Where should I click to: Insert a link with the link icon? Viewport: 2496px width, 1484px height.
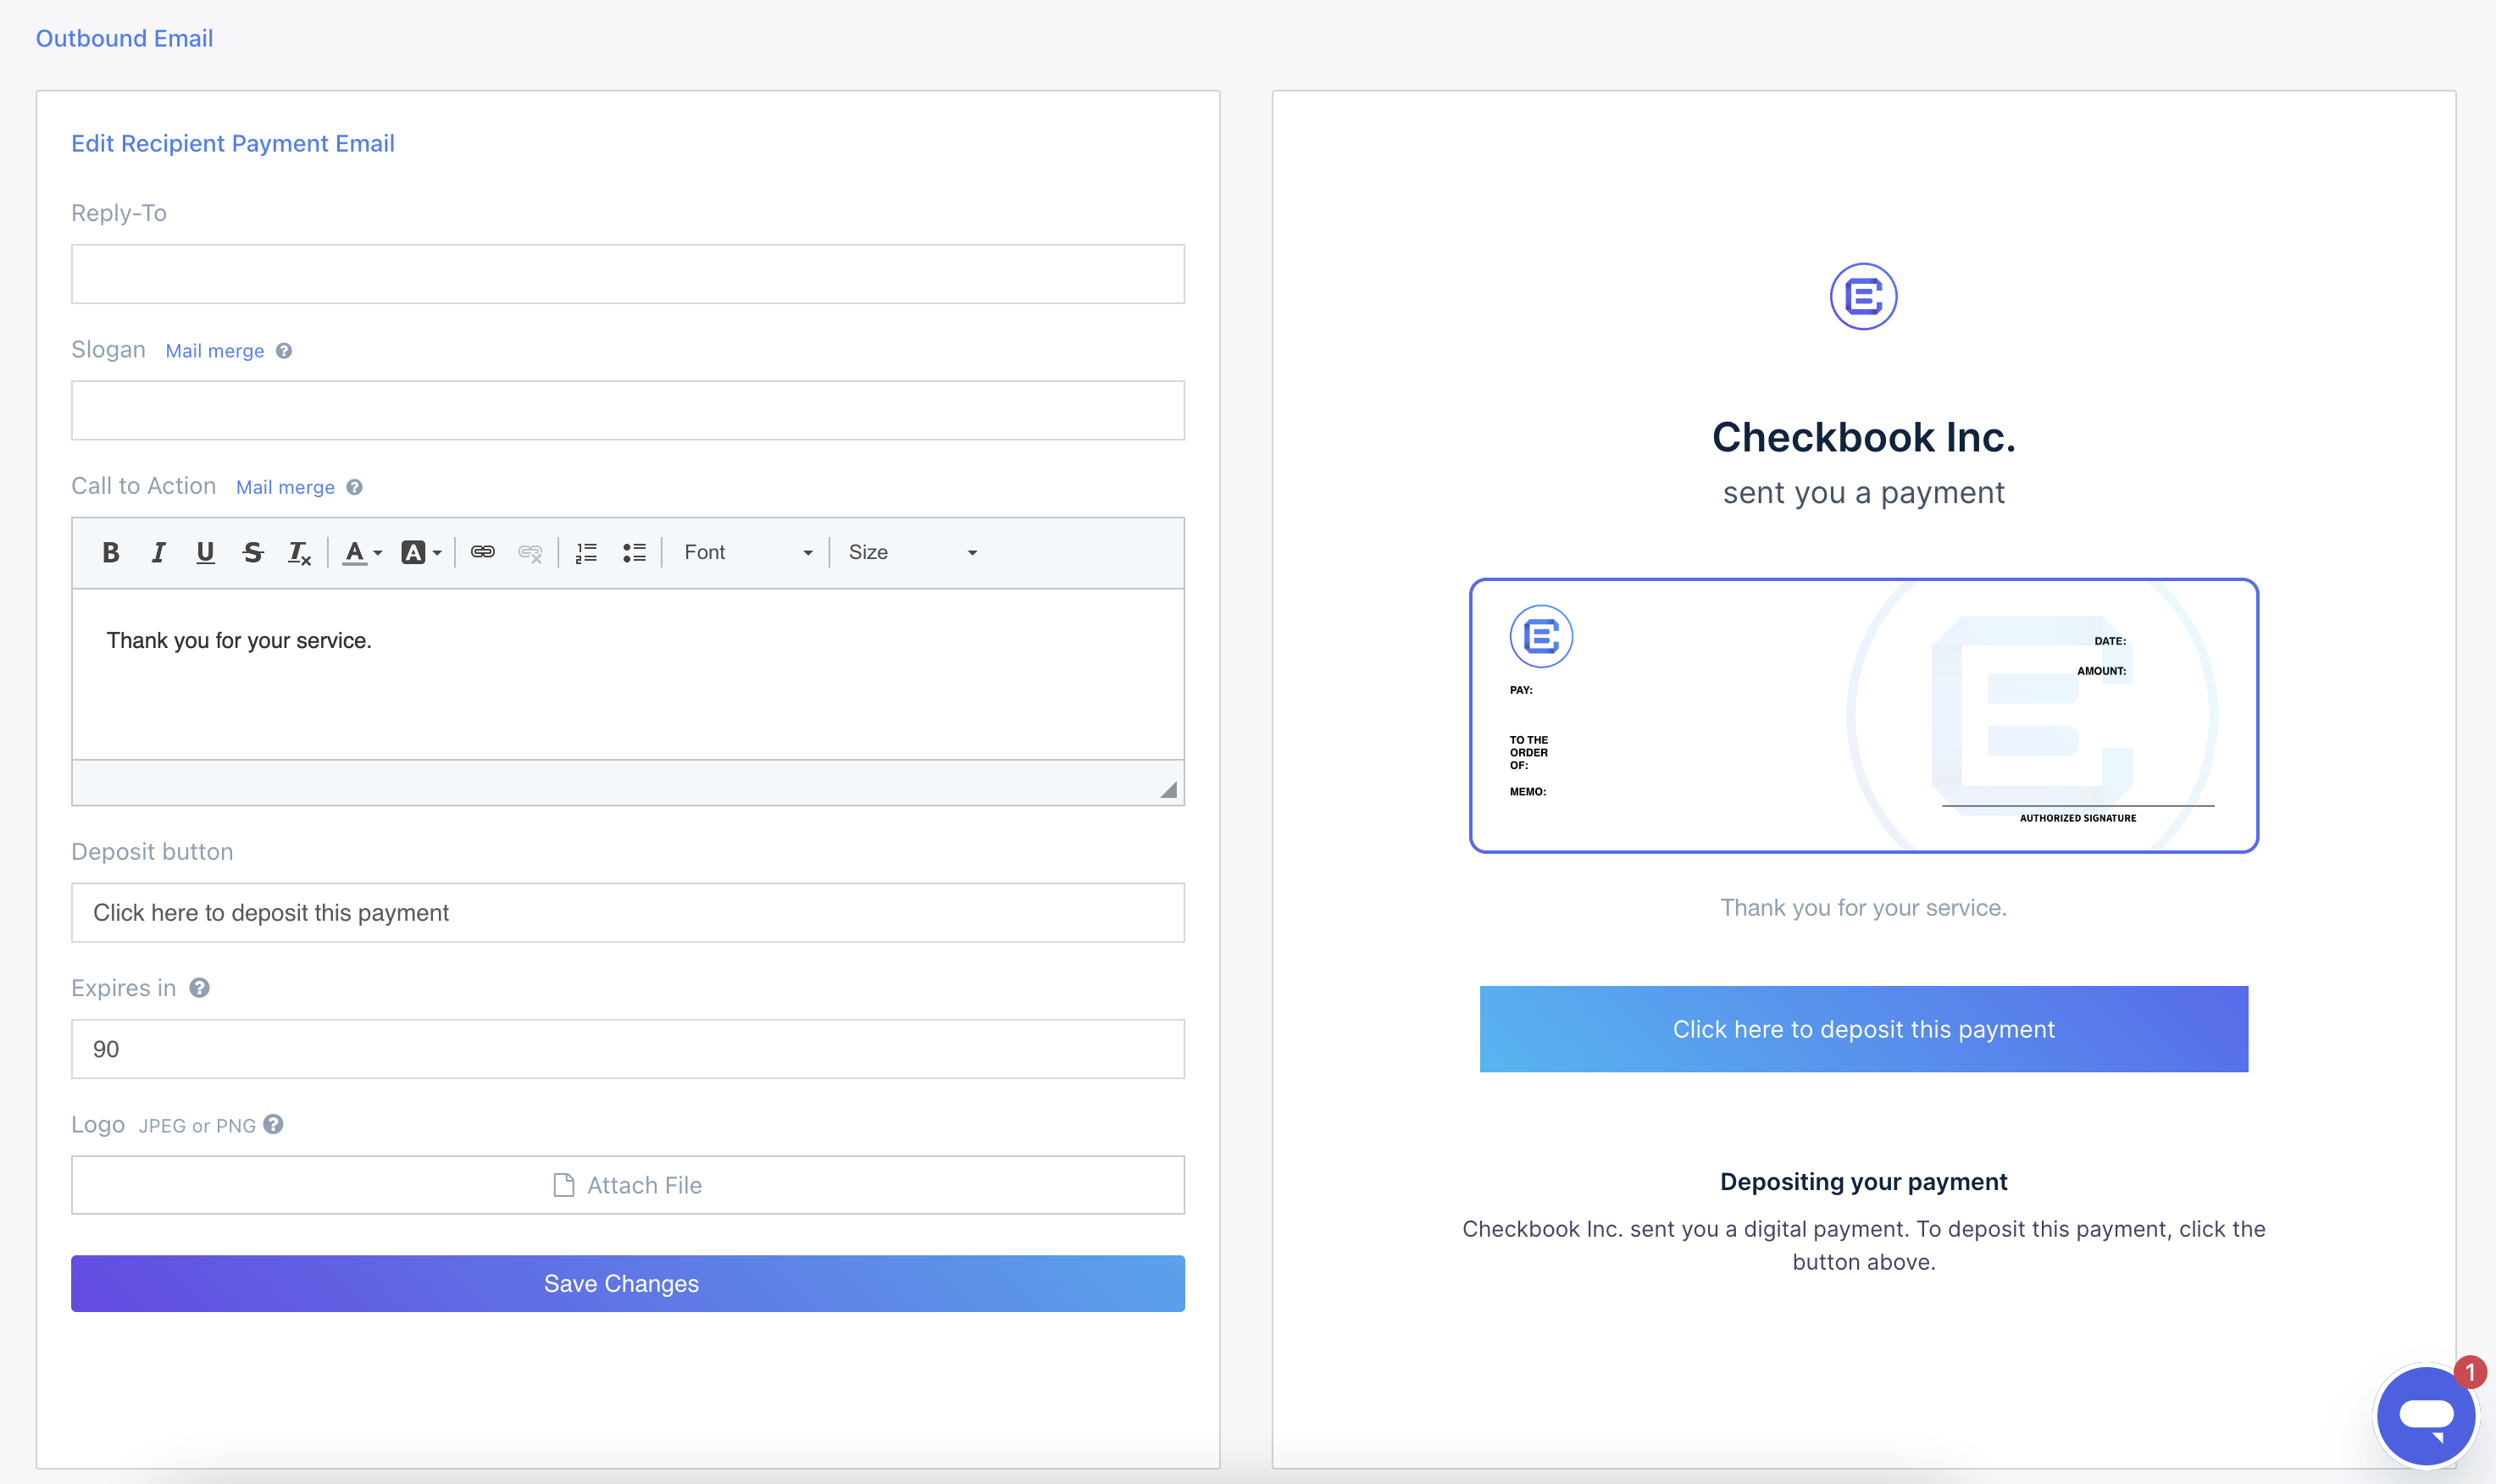[483, 552]
